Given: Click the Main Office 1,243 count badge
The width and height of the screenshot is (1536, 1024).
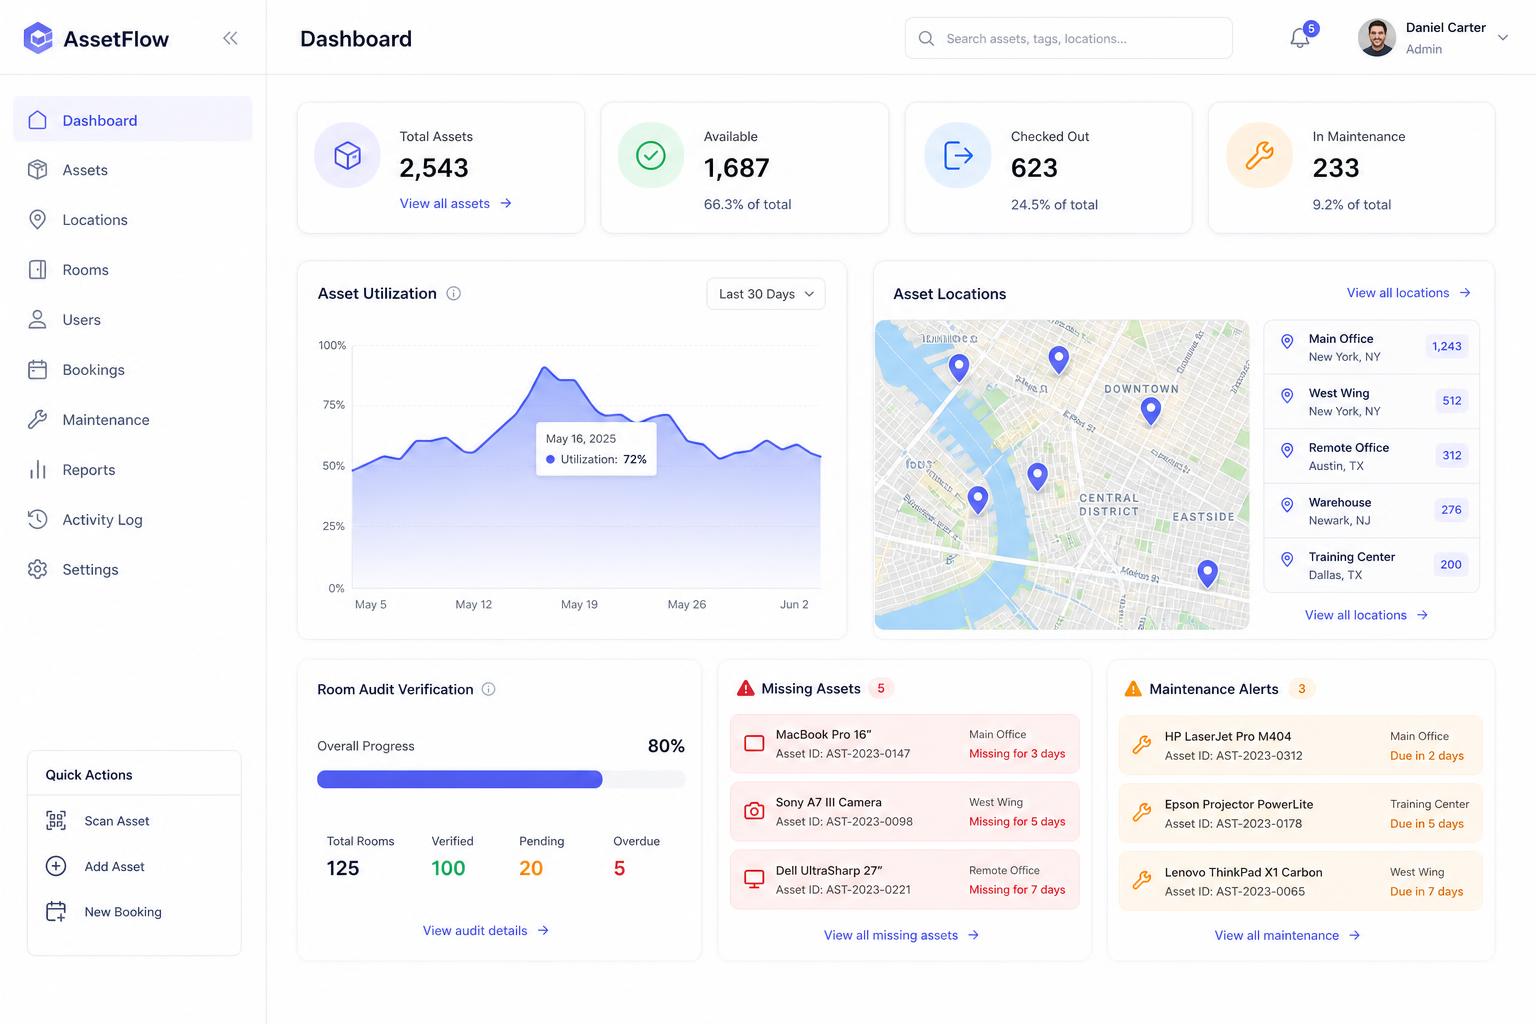Looking at the screenshot, I should click(x=1446, y=346).
